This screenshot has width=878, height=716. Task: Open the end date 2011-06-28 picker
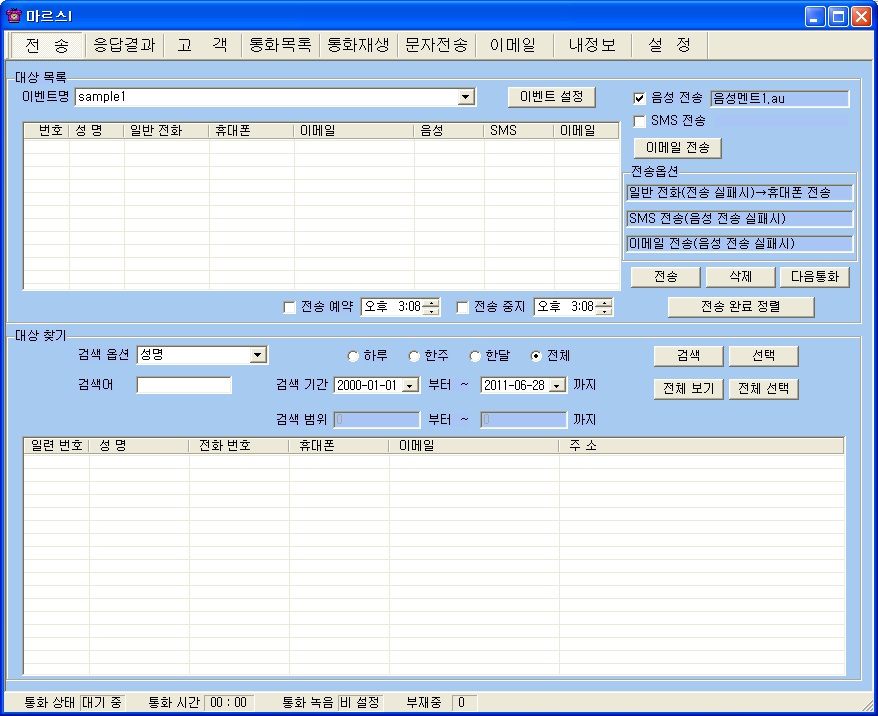(557, 385)
